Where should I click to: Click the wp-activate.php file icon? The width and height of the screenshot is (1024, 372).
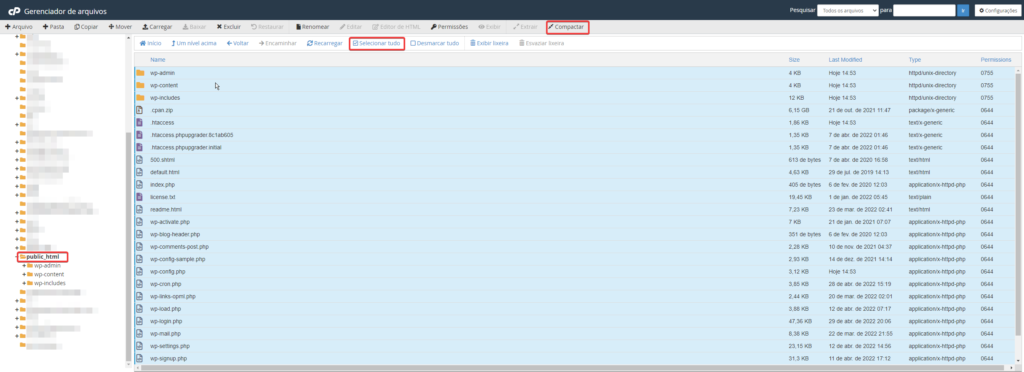coord(139,222)
